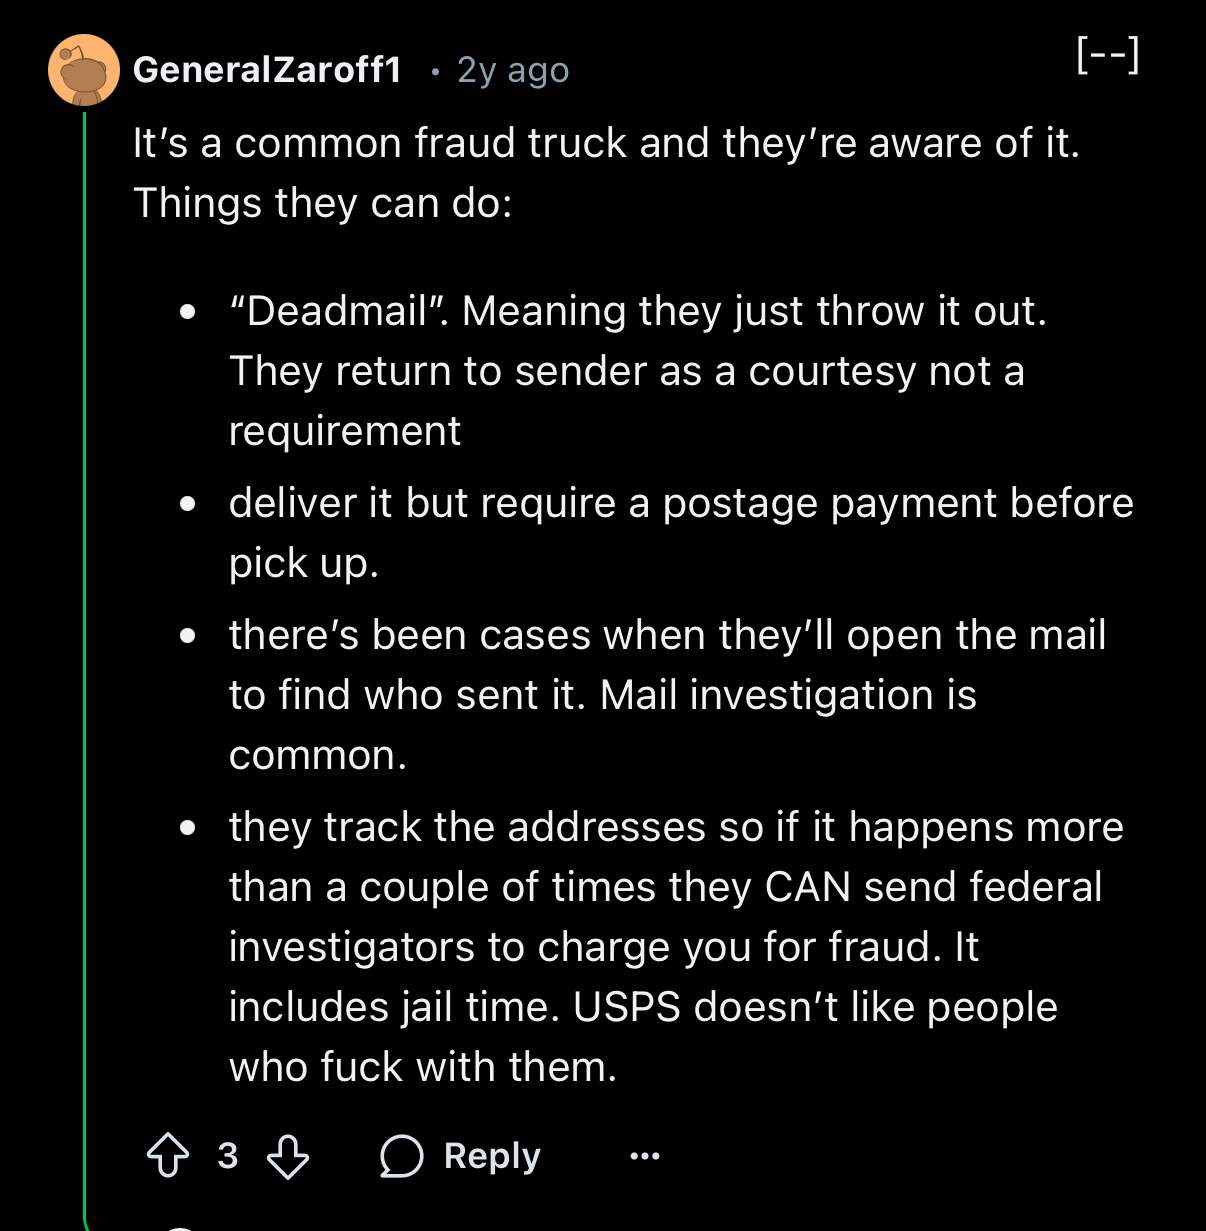Click the 2y ago timestamp
Screen dimensions: 1206x1231
[x=513, y=71]
